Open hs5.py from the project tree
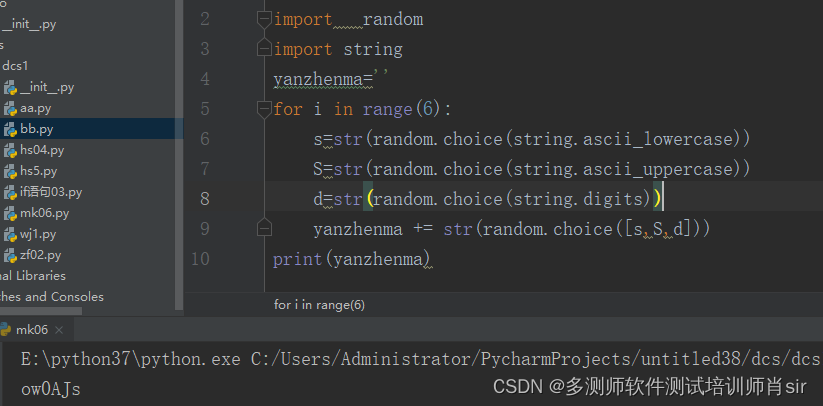The image size is (823, 406). click(x=39, y=172)
